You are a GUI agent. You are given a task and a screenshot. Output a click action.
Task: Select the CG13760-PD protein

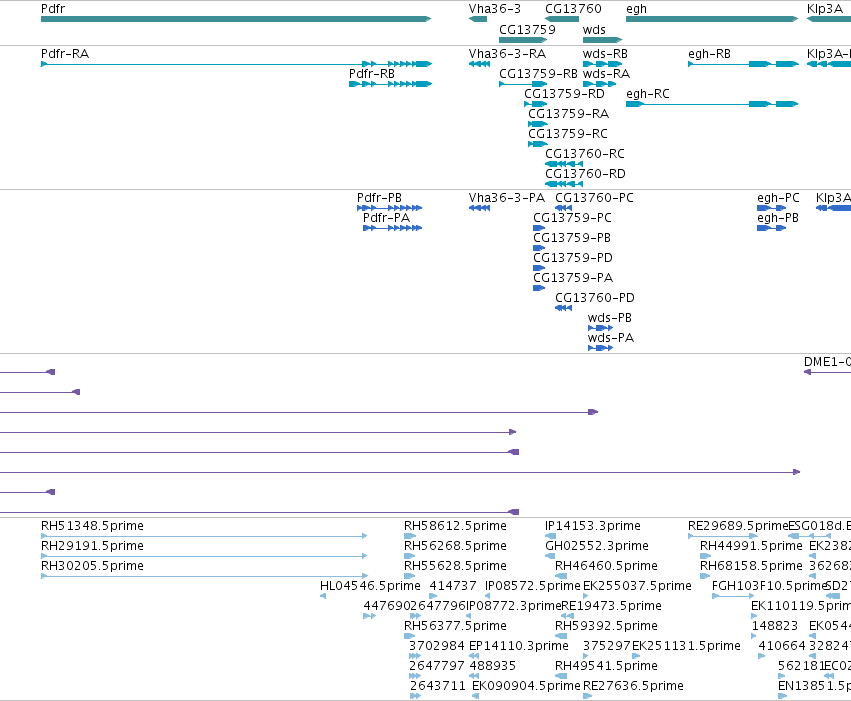click(563, 308)
